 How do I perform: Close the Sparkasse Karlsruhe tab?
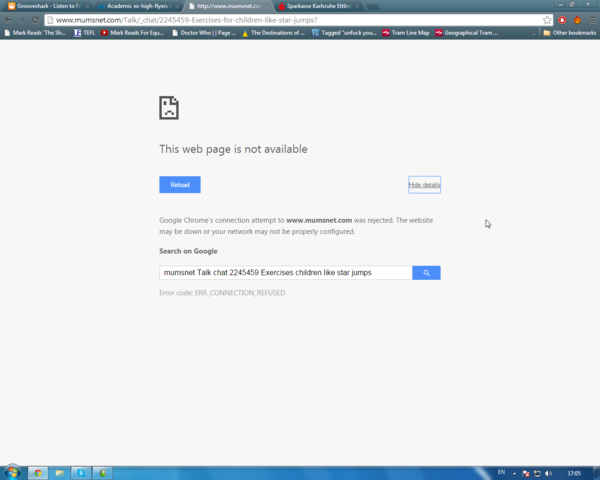click(x=357, y=7)
